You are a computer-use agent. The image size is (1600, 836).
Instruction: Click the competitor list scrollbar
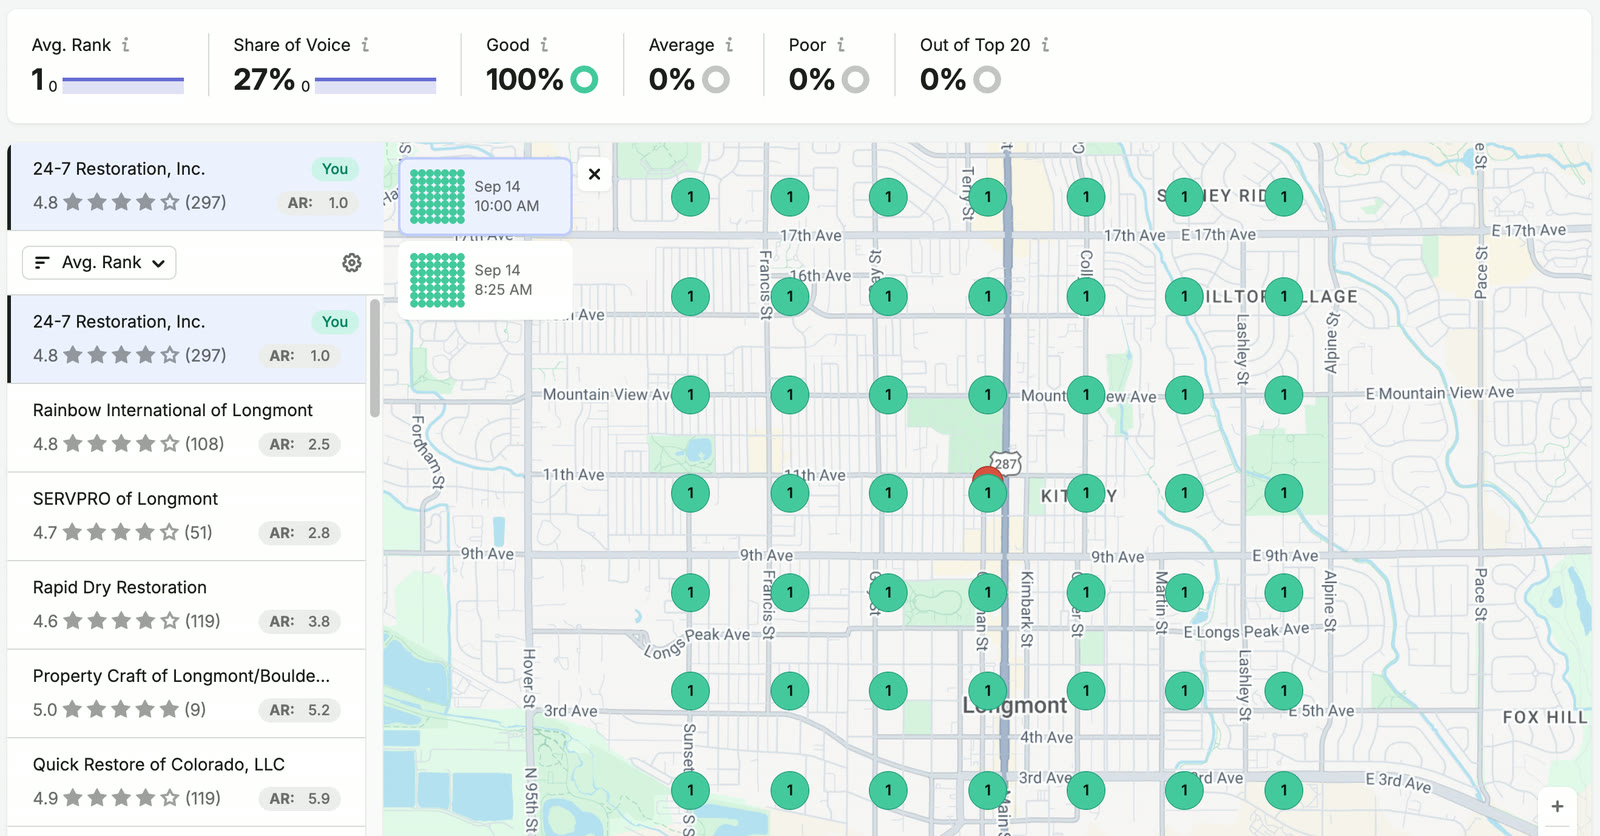pyautogui.click(x=375, y=358)
